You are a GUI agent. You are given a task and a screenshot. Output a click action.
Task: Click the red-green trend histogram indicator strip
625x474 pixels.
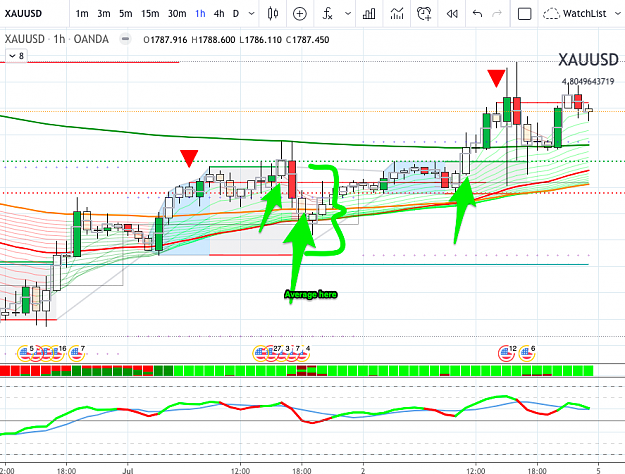click(x=297, y=371)
